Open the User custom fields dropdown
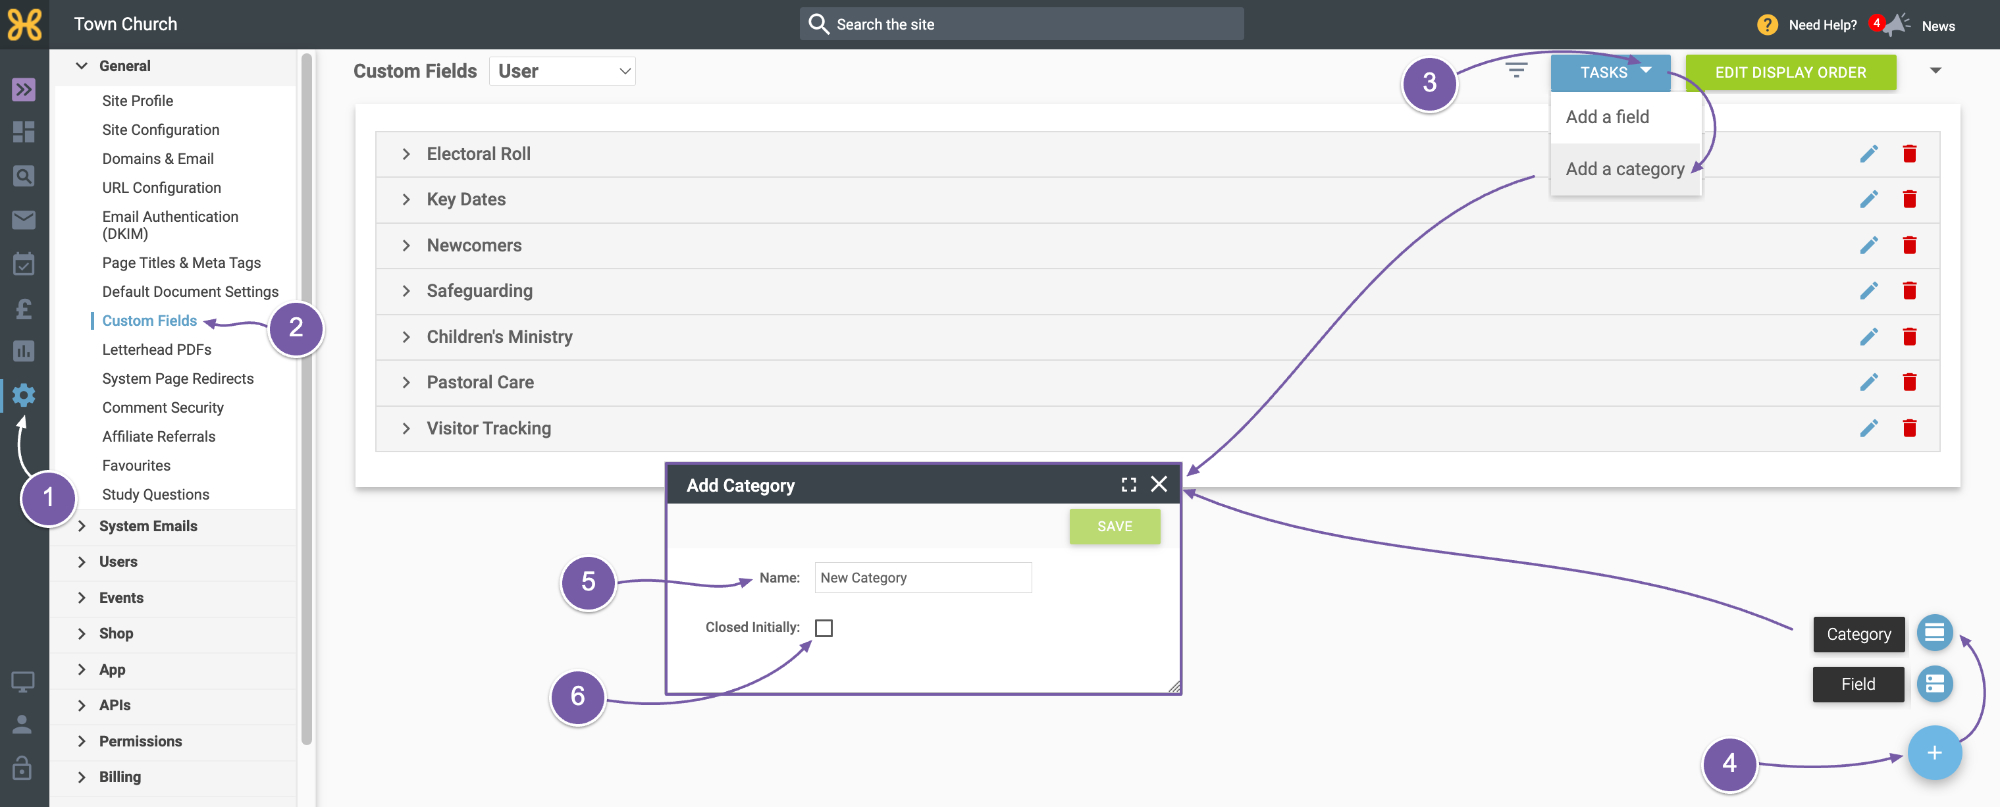 (562, 71)
